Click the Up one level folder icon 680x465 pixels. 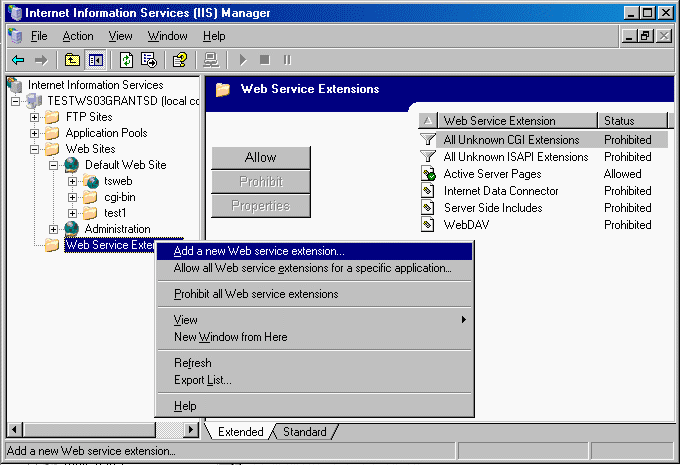pos(72,60)
